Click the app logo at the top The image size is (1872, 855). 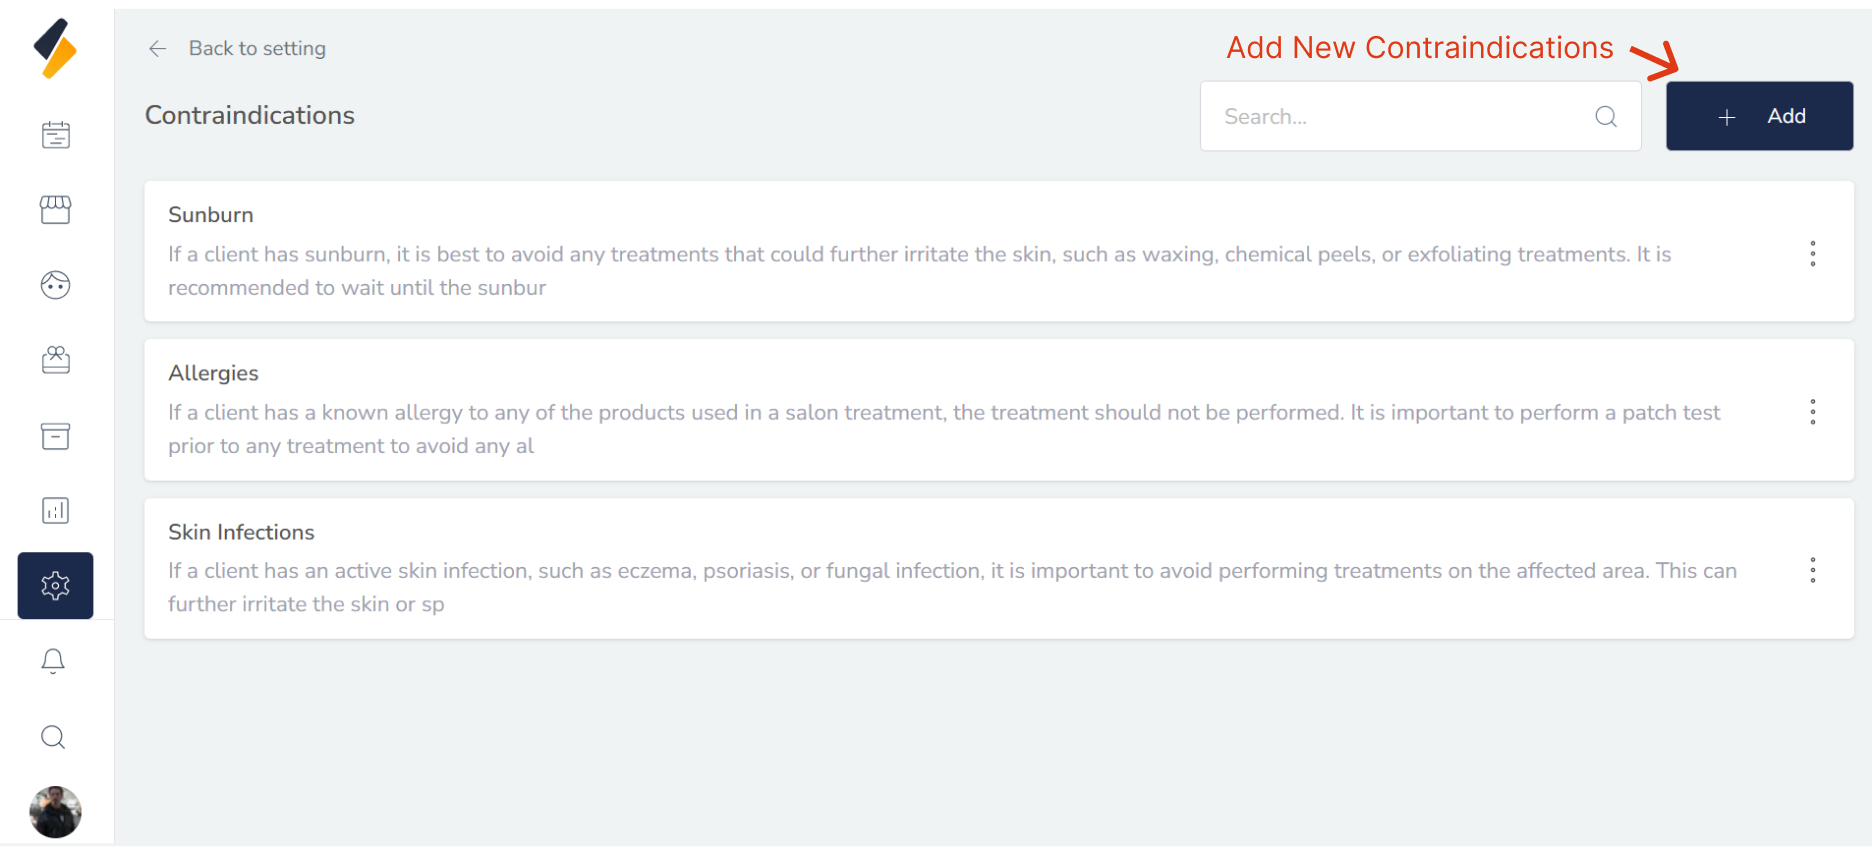point(55,47)
